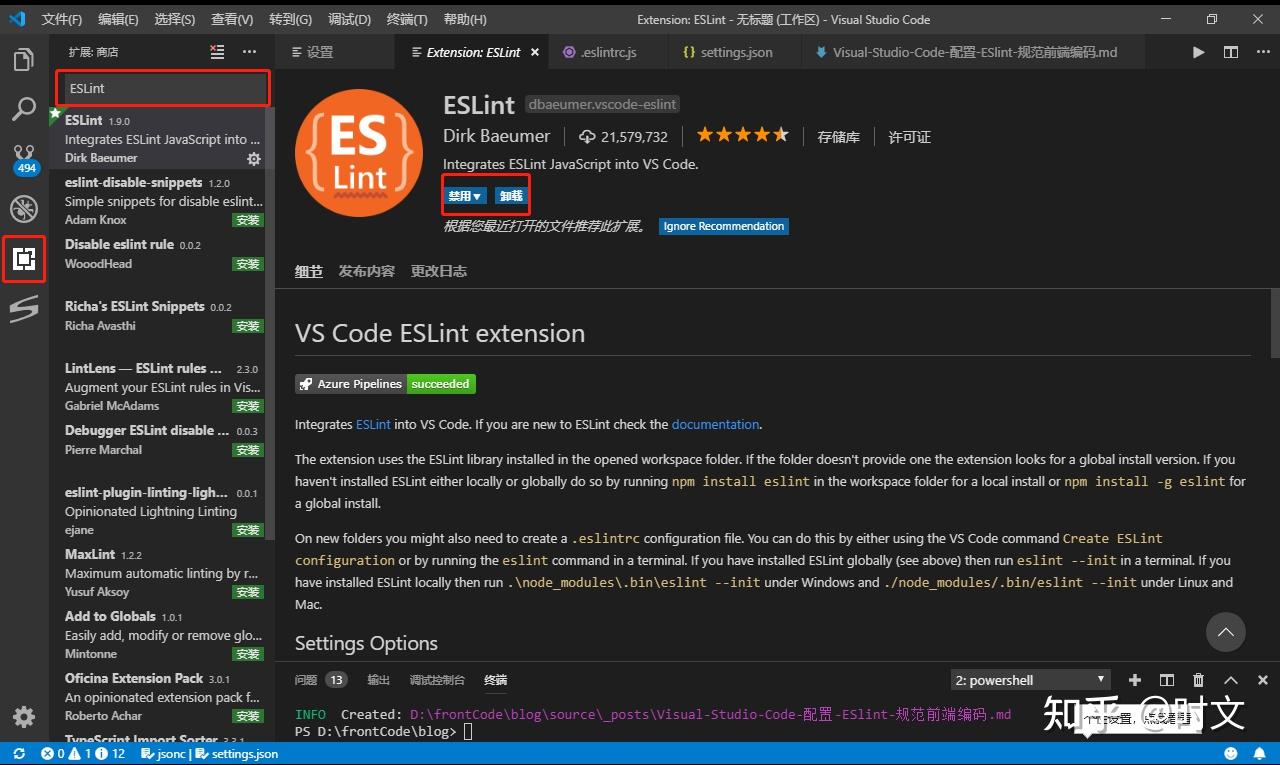The image size is (1280, 765).
Task: Create a new terminal with the plus icon
Action: pyautogui.click(x=1134, y=679)
